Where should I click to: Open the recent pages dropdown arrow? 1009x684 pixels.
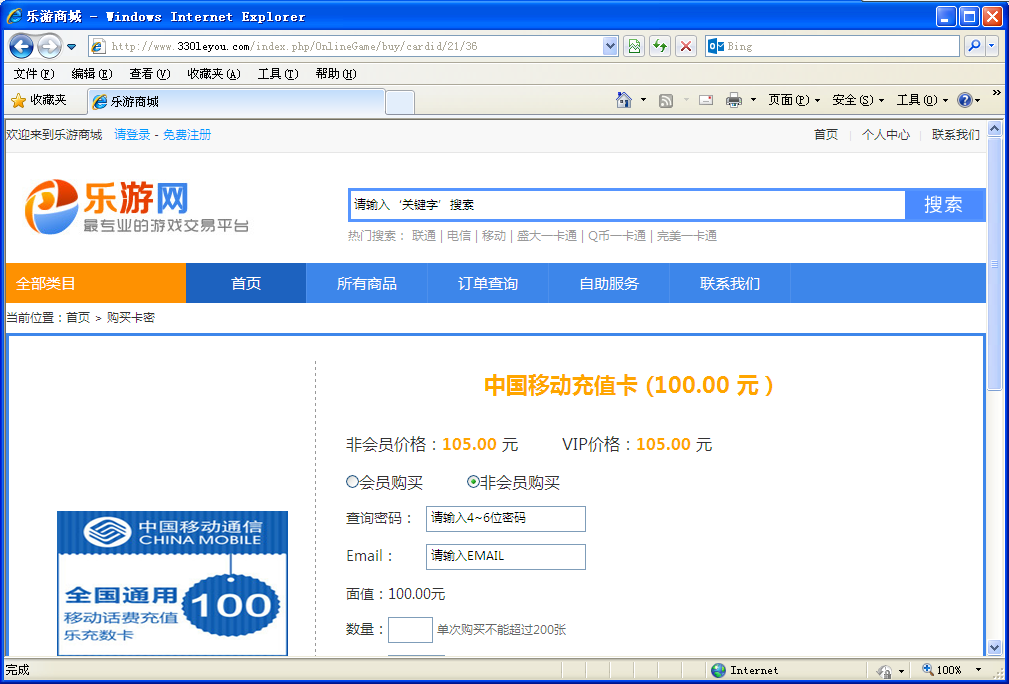pyautogui.click(x=71, y=47)
